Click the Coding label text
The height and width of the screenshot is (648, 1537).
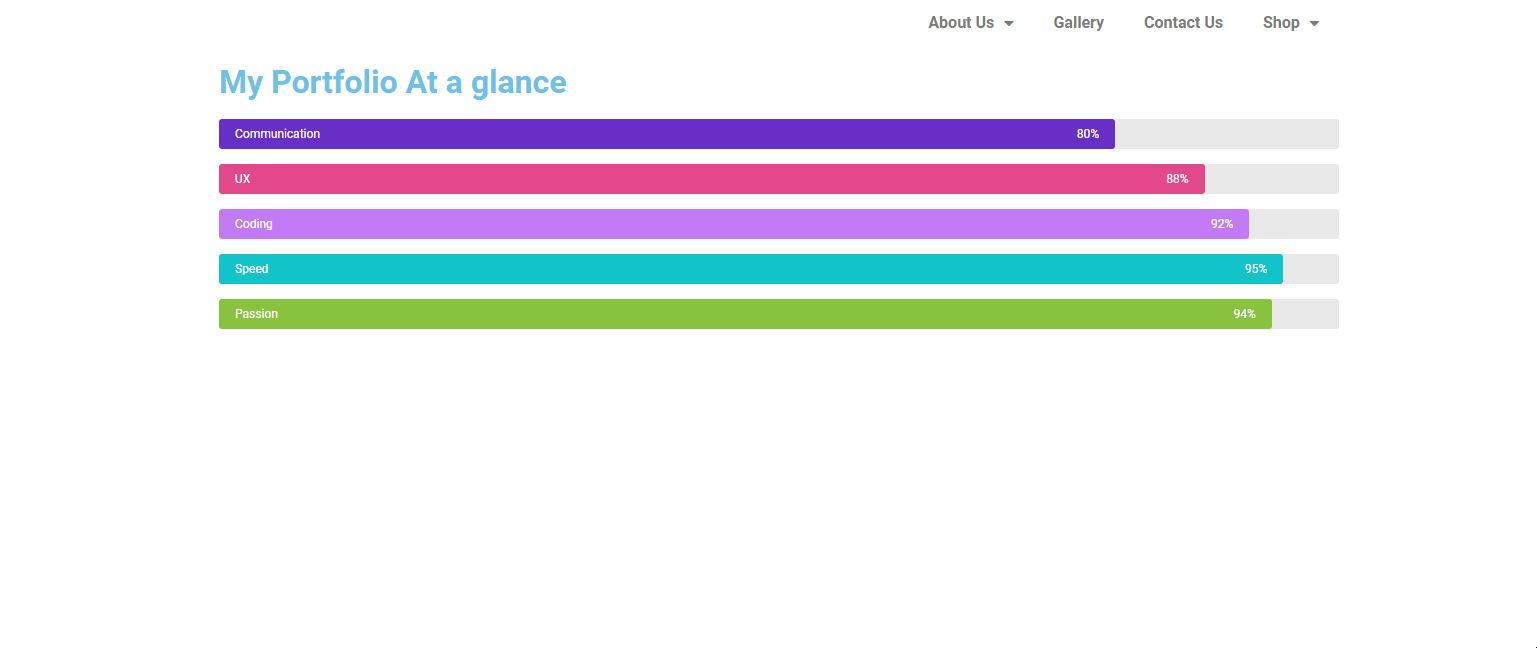tap(253, 224)
